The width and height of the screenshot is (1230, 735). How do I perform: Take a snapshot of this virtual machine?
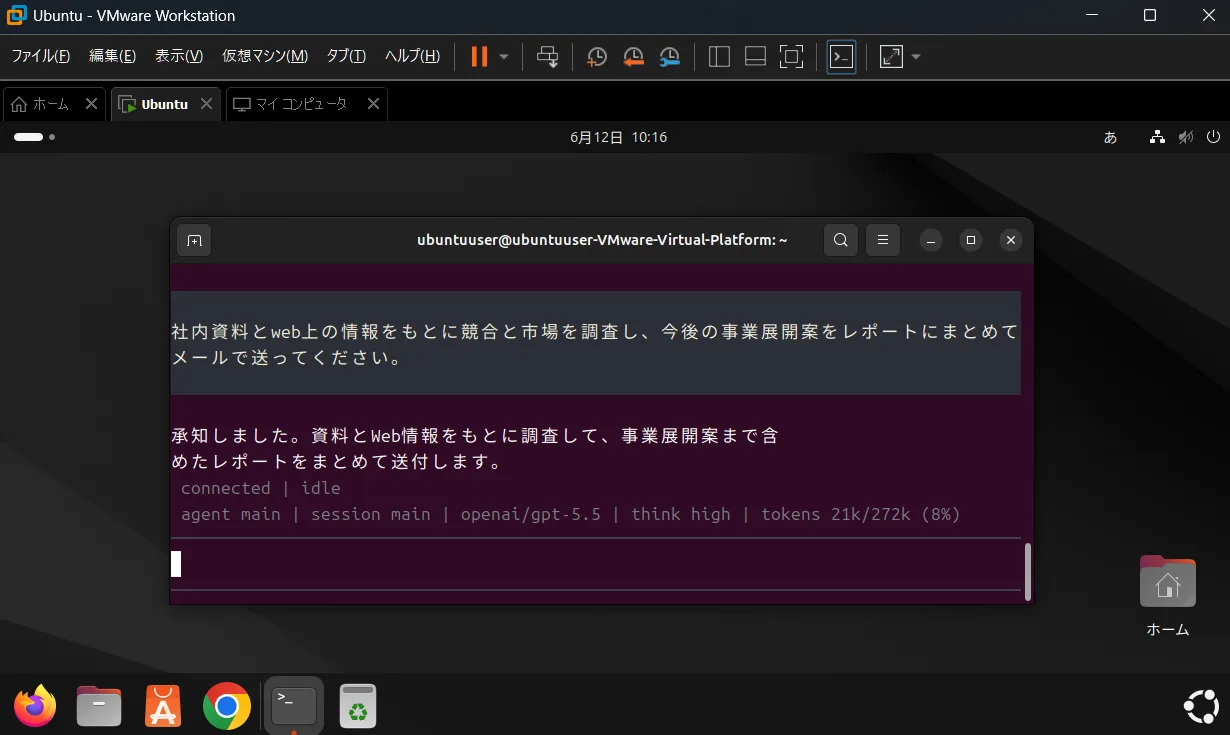click(596, 57)
